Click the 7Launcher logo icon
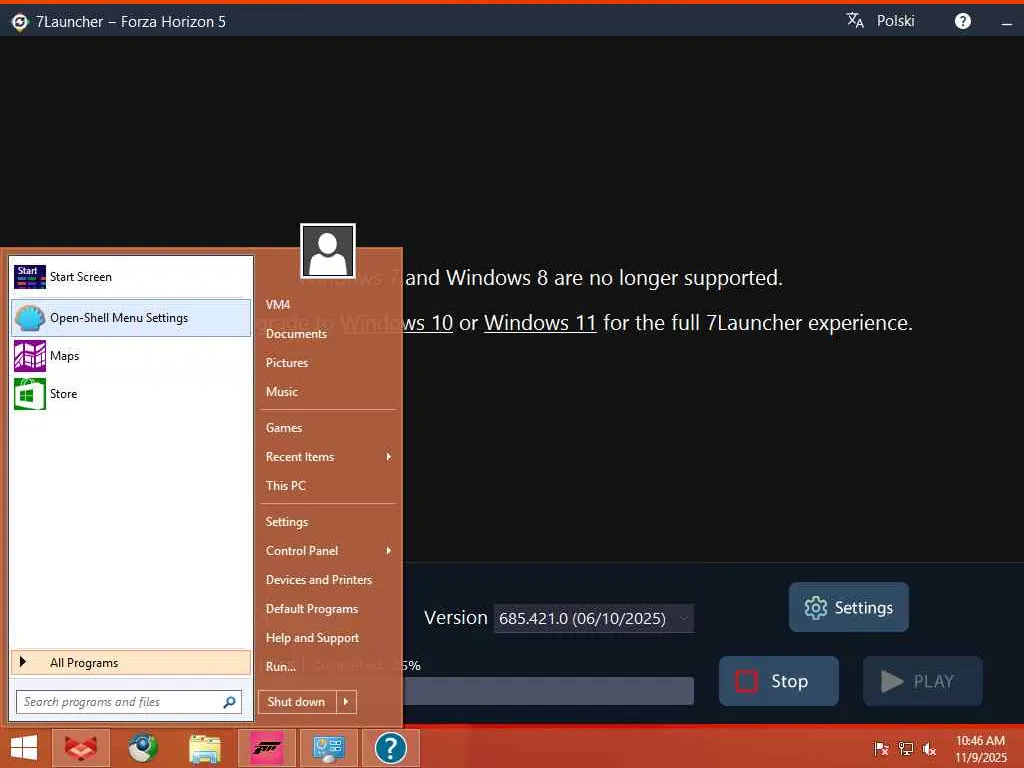This screenshot has height=768, width=1024. click(x=20, y=22)
